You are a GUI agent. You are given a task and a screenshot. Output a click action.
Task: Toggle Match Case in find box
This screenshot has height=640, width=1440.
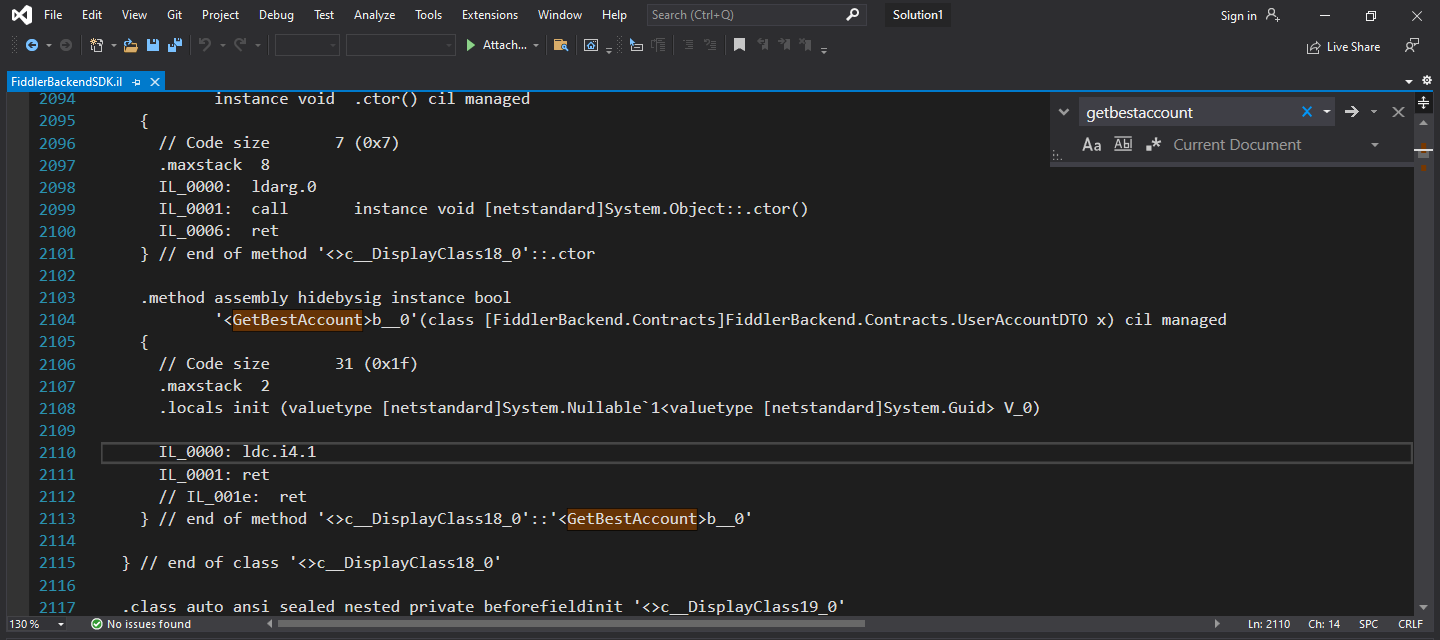point(1092,145)
